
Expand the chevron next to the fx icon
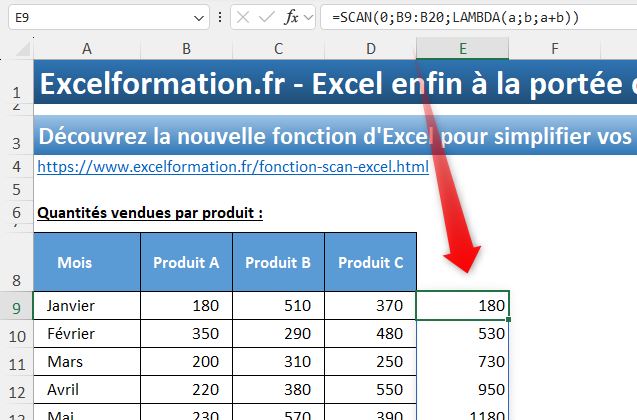coord(307,17)
